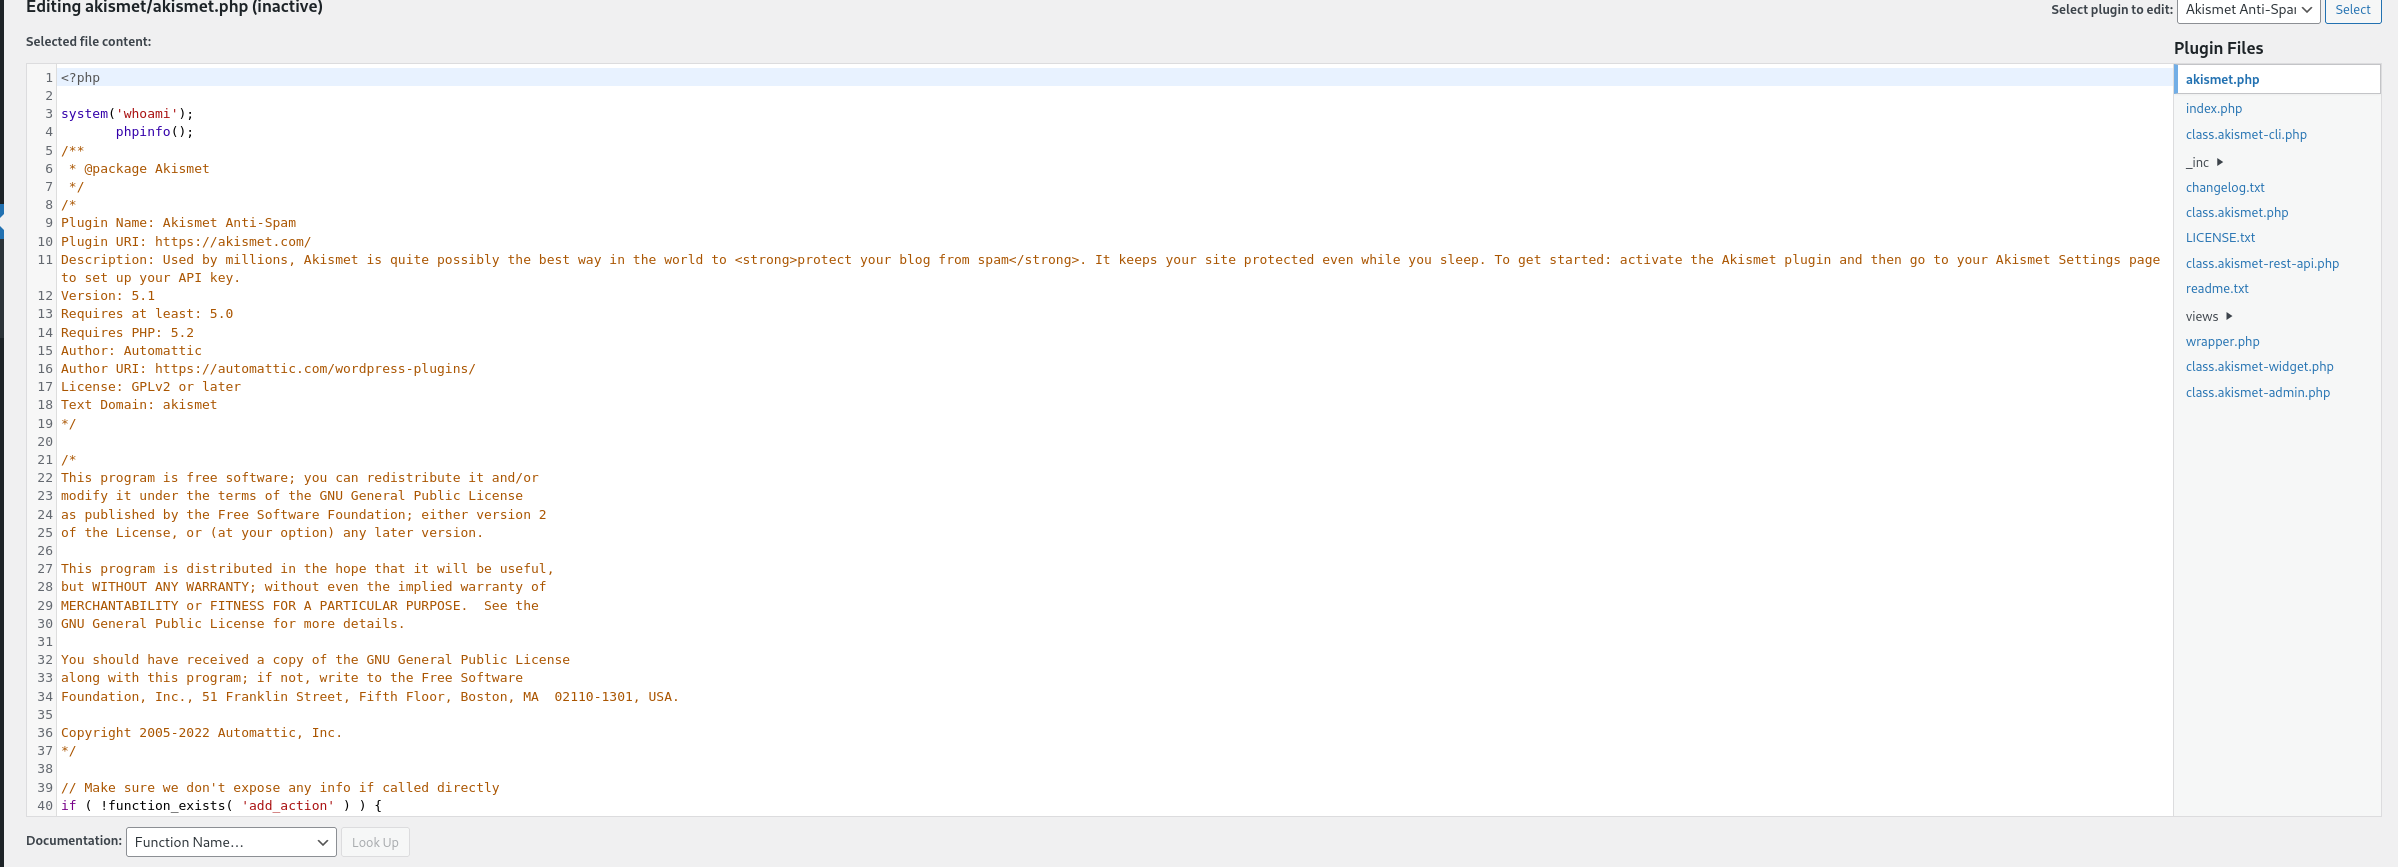Click the 'Version: 5.1' line
2398x867 pixels.
tap(108, 296)
